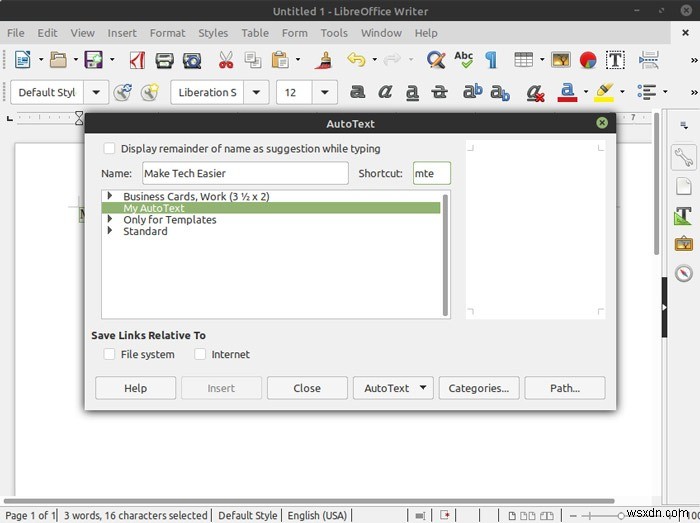Click the Shortcut field containing mte
The height and width of the screenshot is (523, 700).
click(x=432, y=173)
